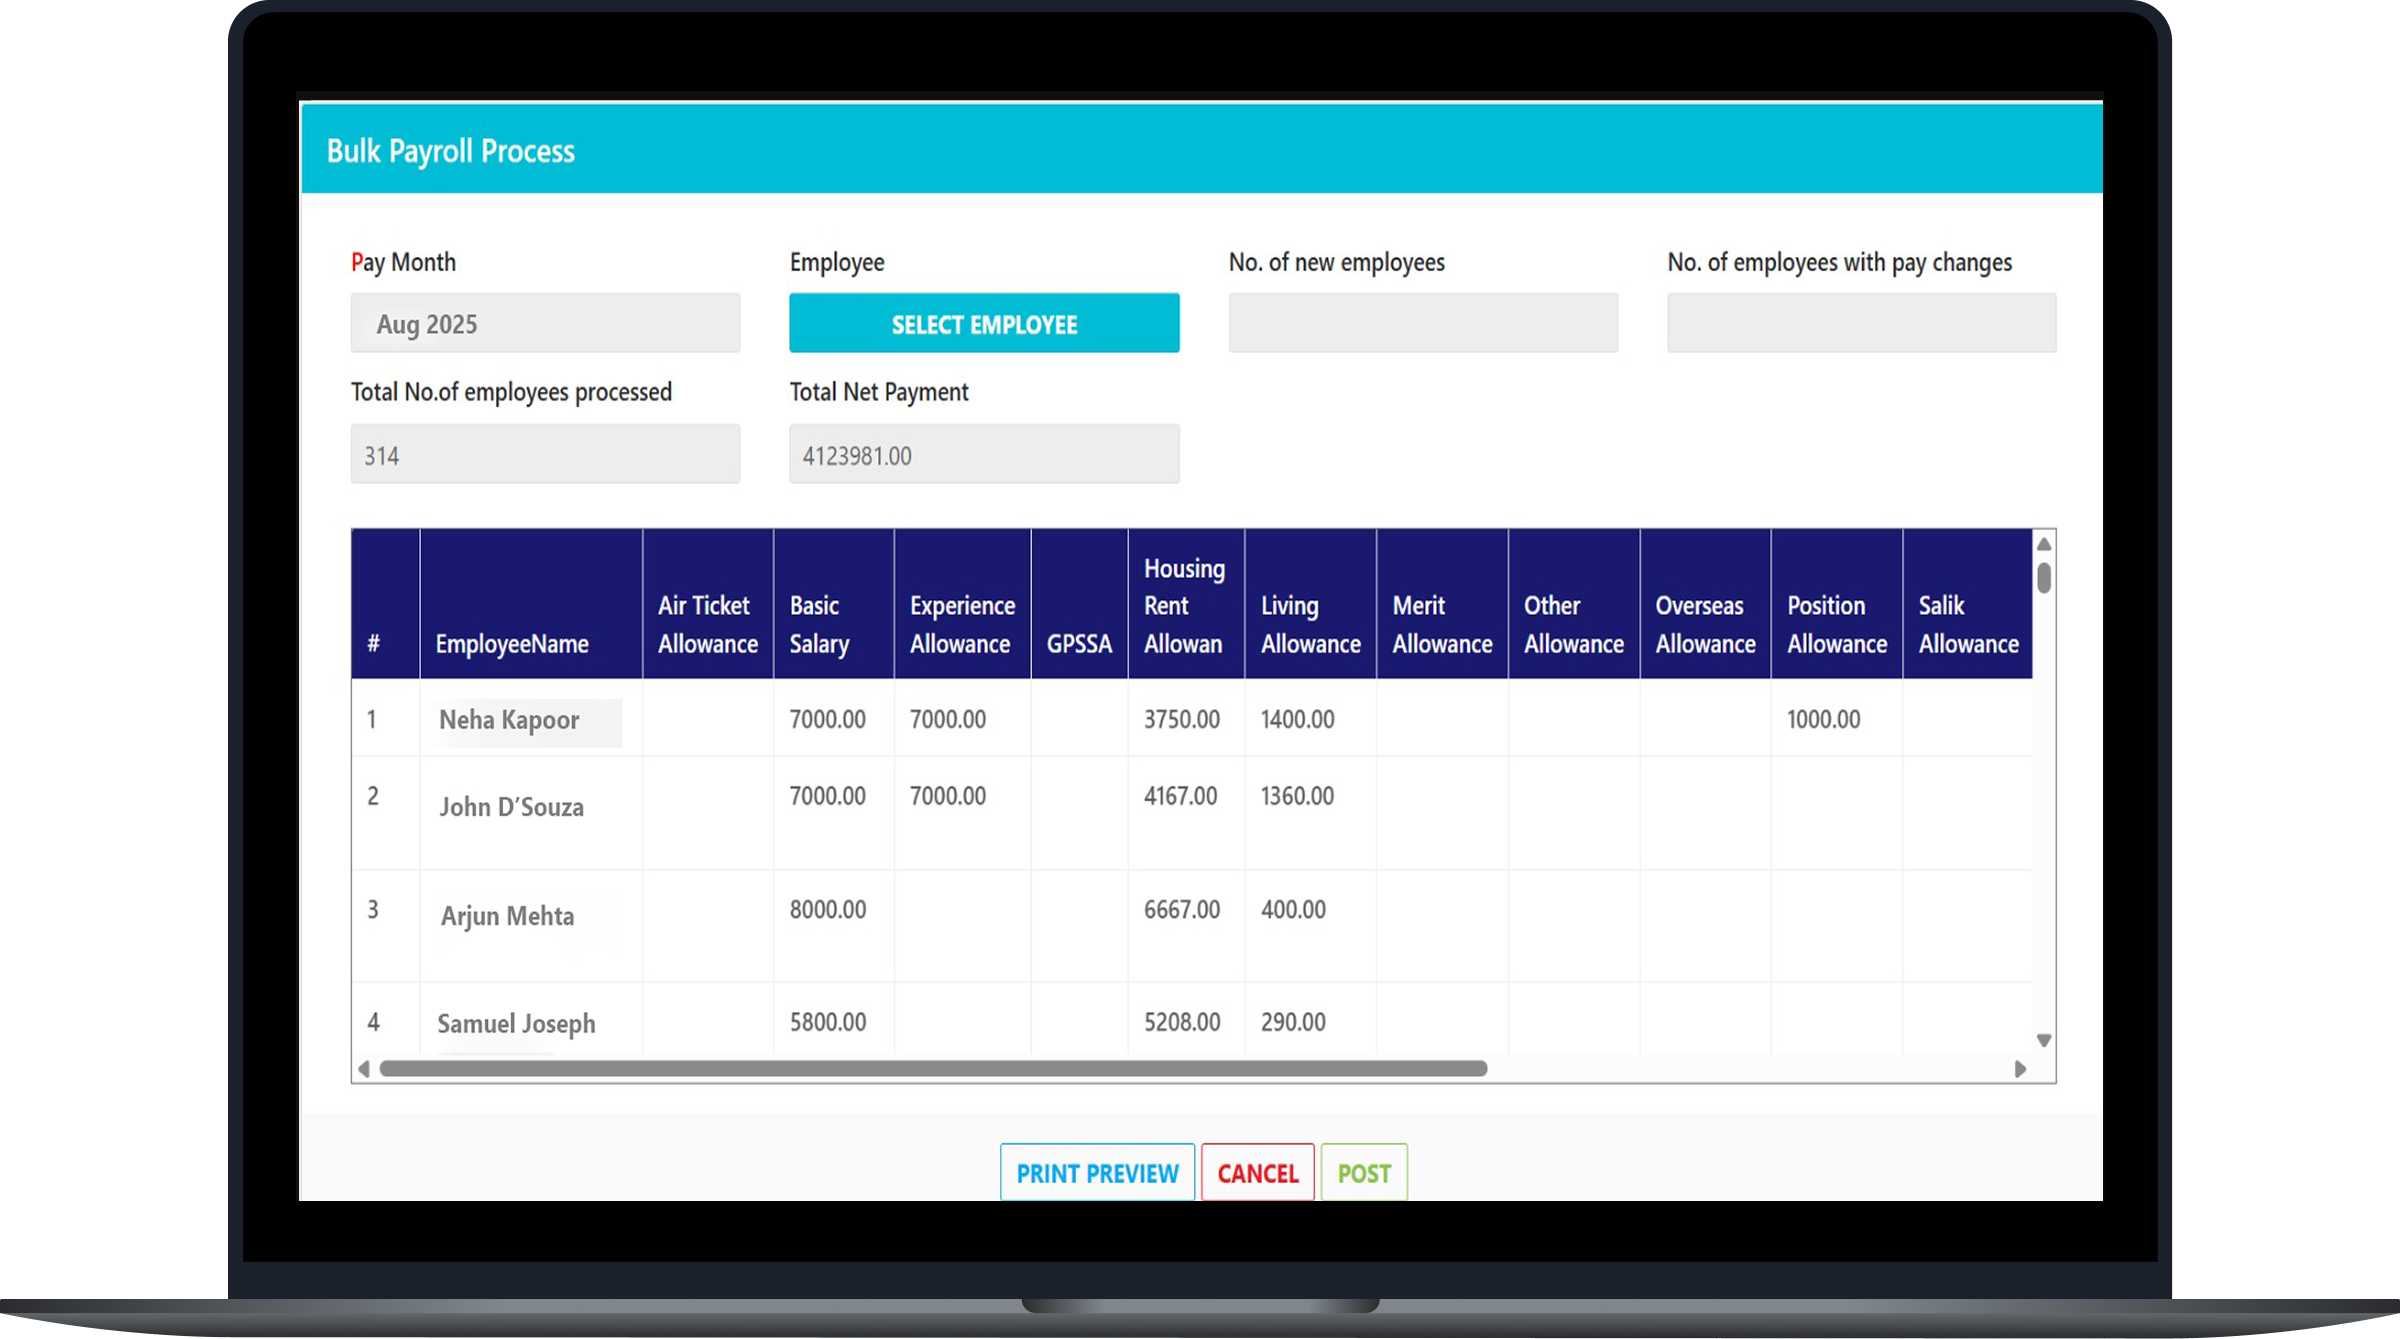Screen dimensions: 2400x1339
Task: Click Total Net Payment field 4123981.00
Action: 984,454
